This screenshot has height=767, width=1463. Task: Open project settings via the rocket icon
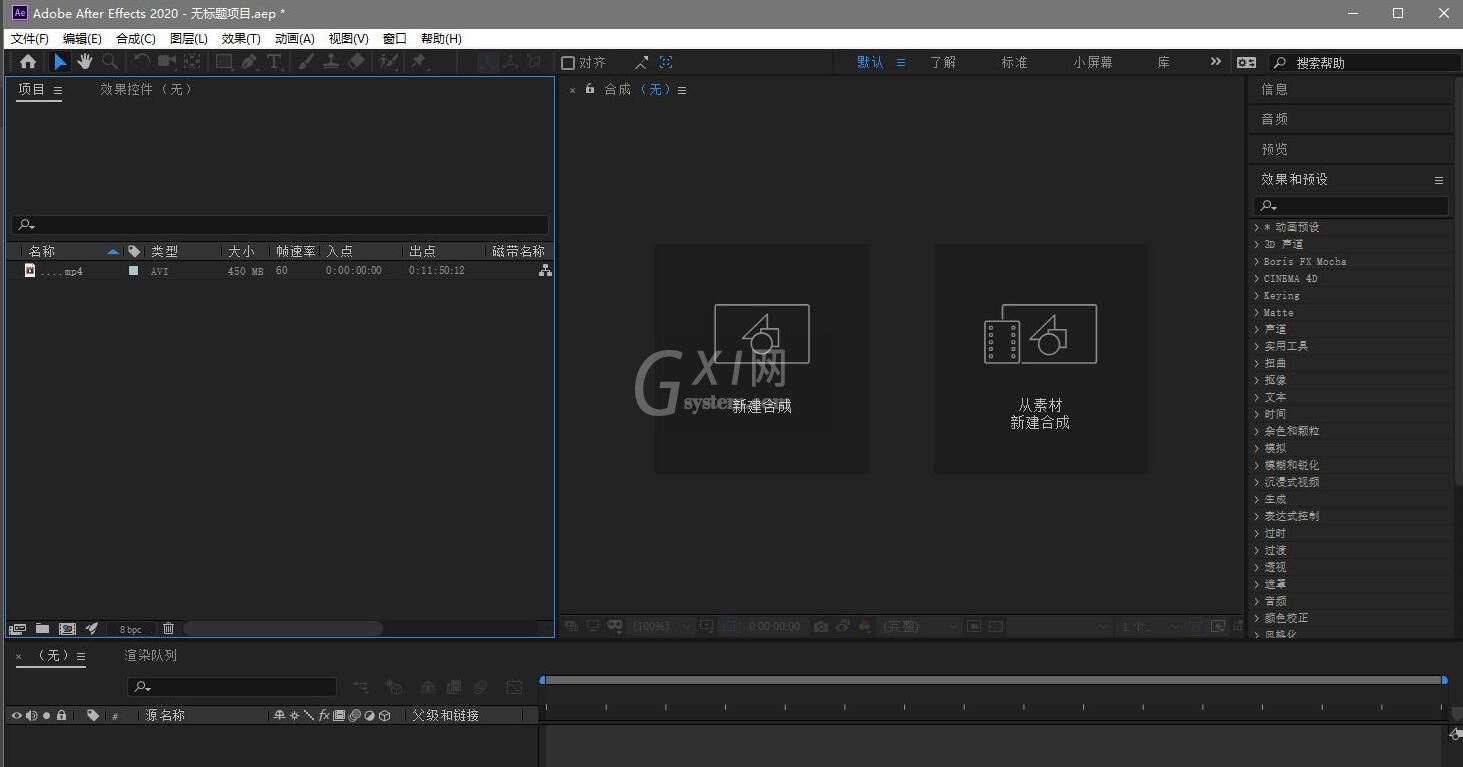(x=92, y=629)
